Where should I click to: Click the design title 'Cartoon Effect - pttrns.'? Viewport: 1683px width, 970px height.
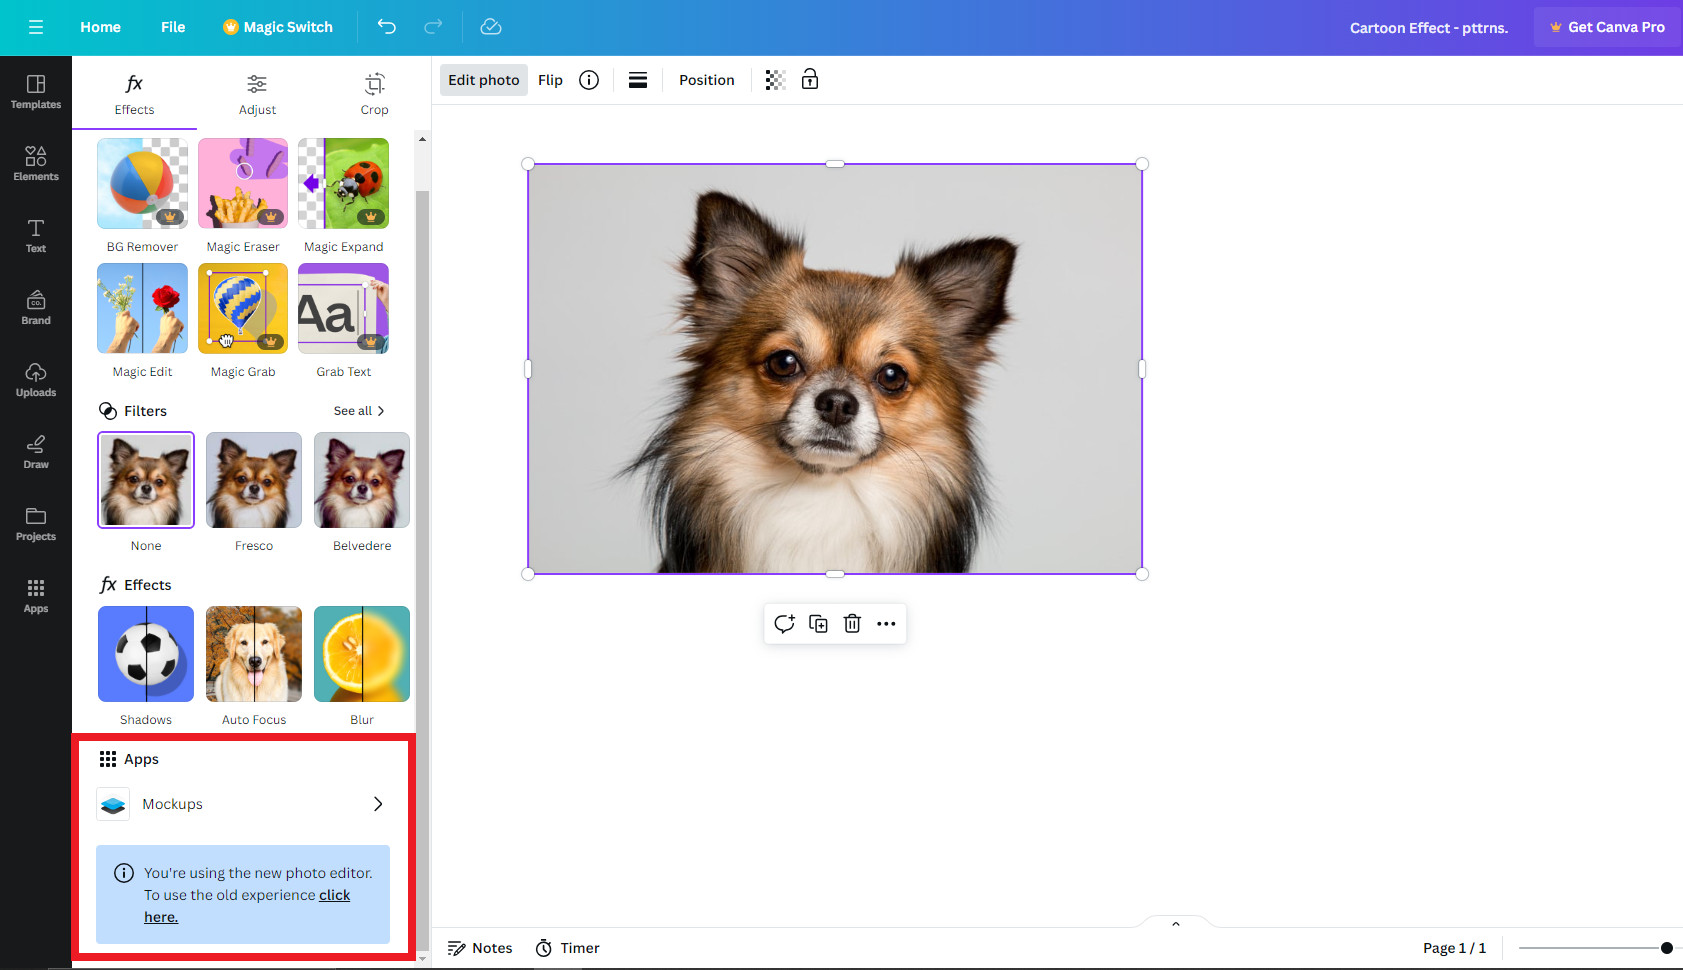1428,28
